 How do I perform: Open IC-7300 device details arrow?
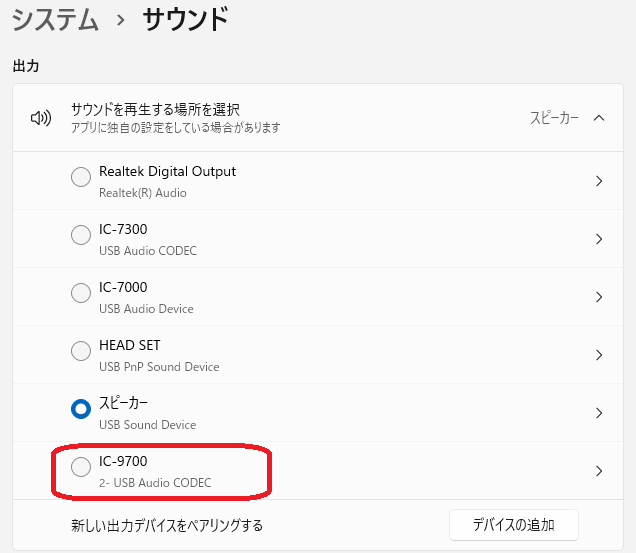pyautogui.click(x=599, y=239)
